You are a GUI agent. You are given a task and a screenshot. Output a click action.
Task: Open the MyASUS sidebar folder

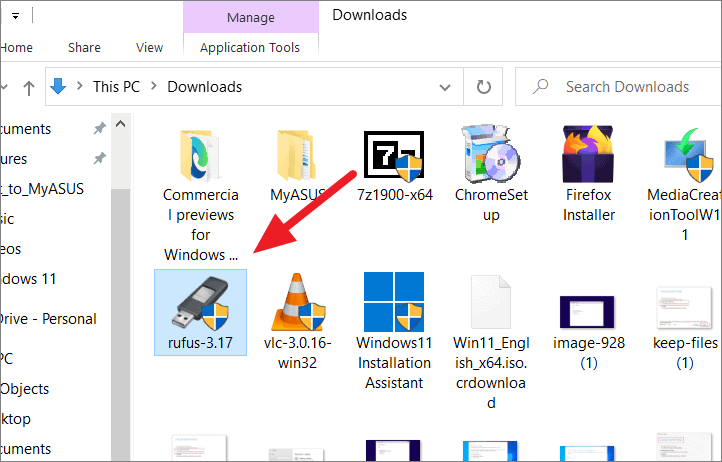click(x=42, y=189)
